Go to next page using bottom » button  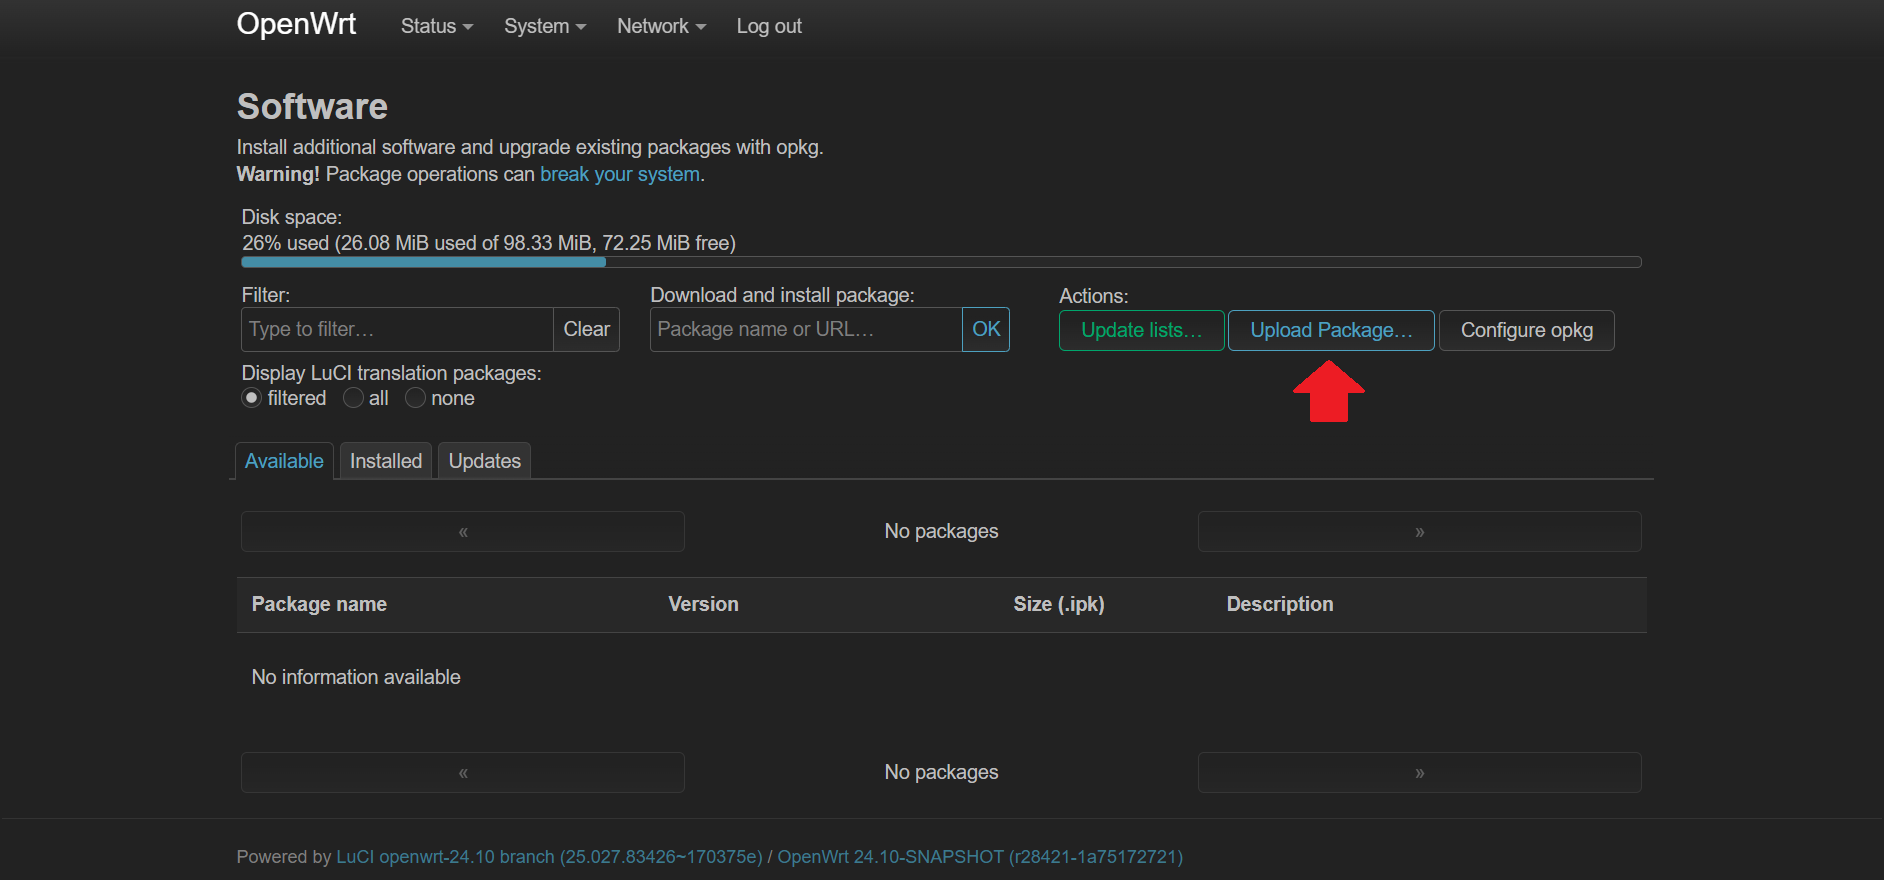pos(1420,772)
